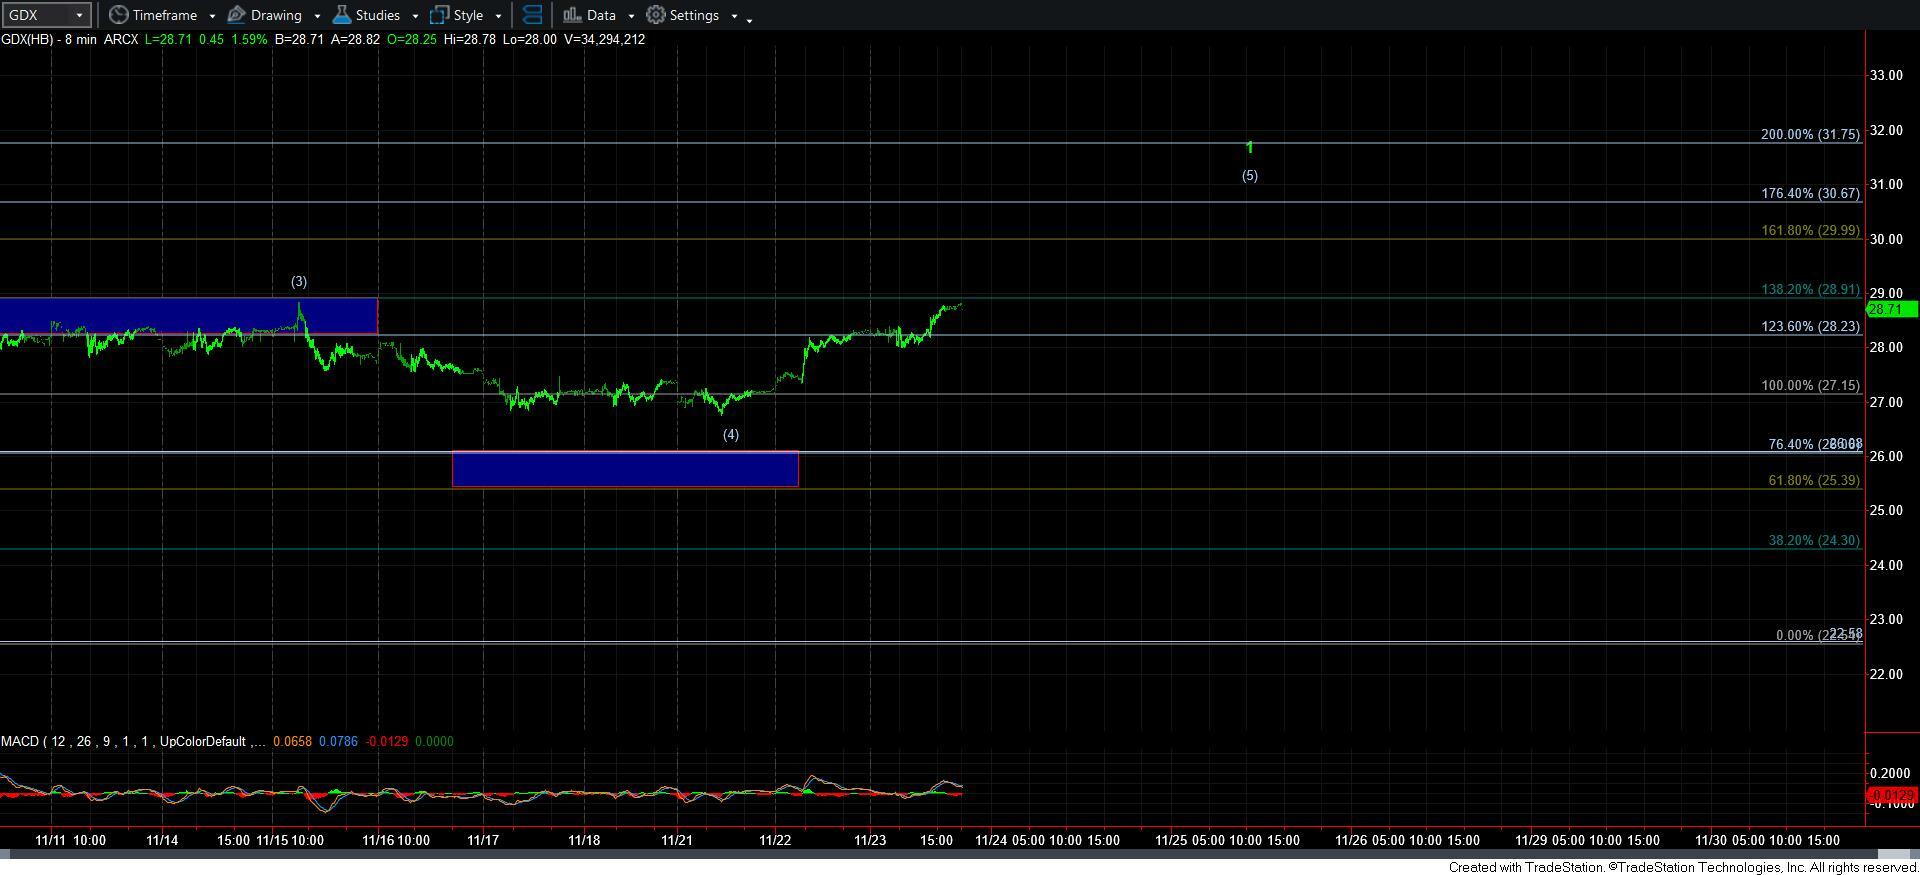Open the Style menu label

point(468,15)
